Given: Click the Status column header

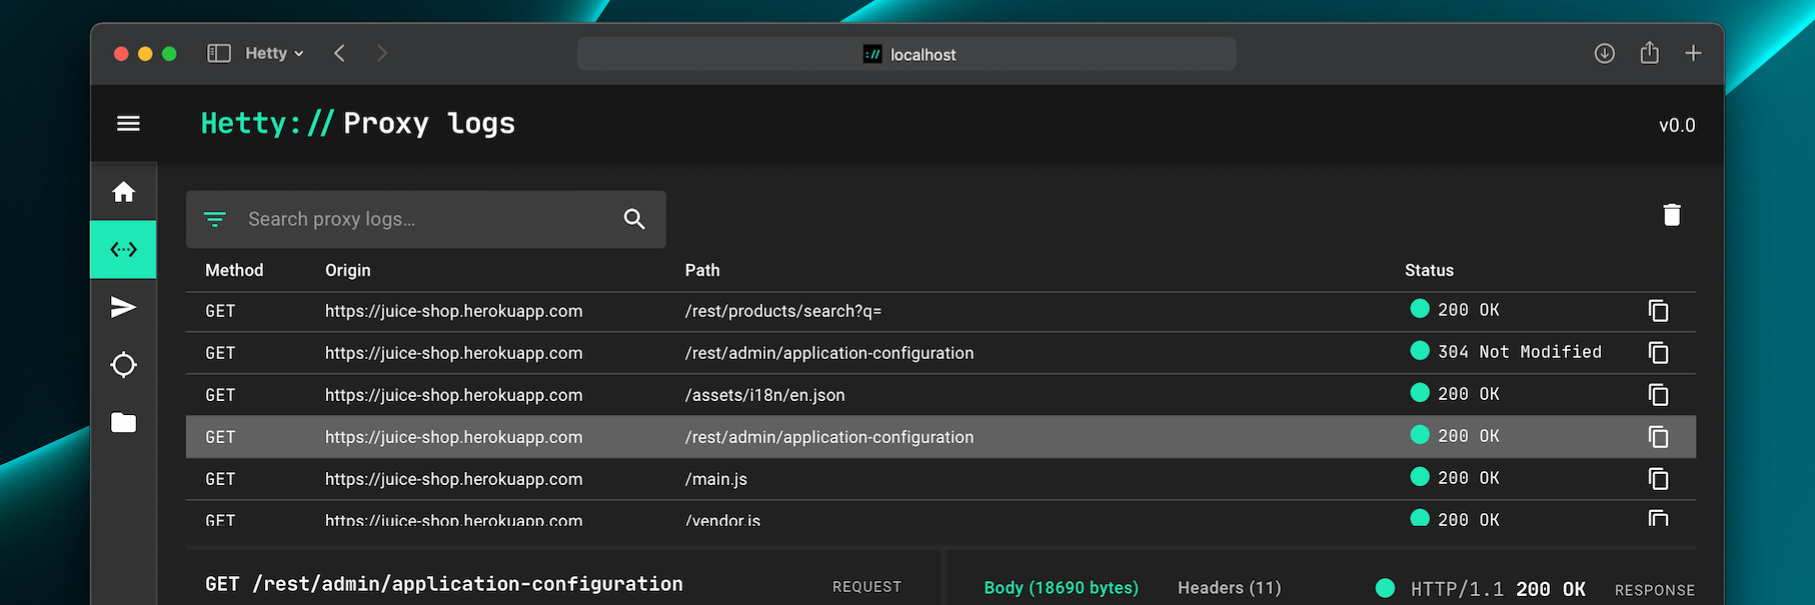Looking at the screenshot, I should click(x=1429, y=270).
